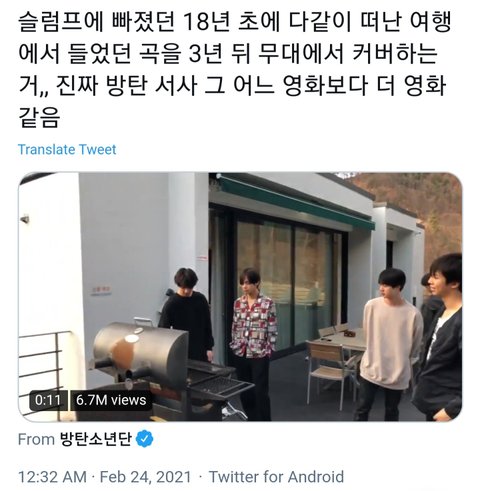Tap the 6.7M views counter
The image size is (480, 491).
(111, 400)
